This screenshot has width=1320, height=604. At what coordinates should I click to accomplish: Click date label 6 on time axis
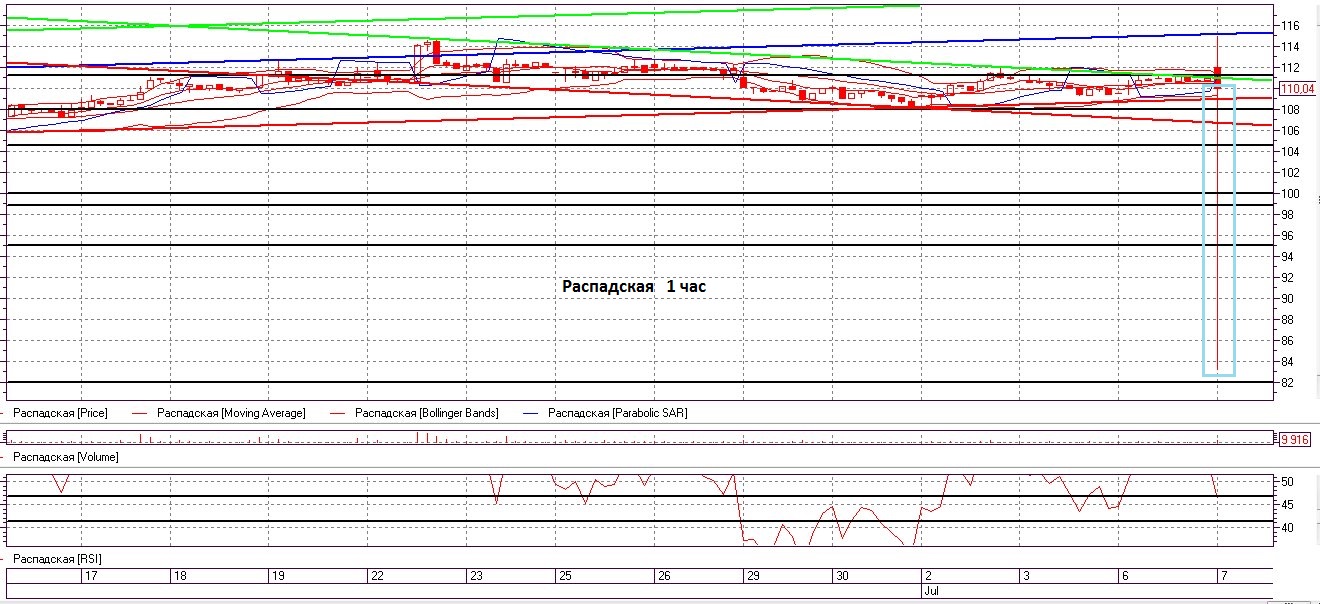coord(1125,576)
